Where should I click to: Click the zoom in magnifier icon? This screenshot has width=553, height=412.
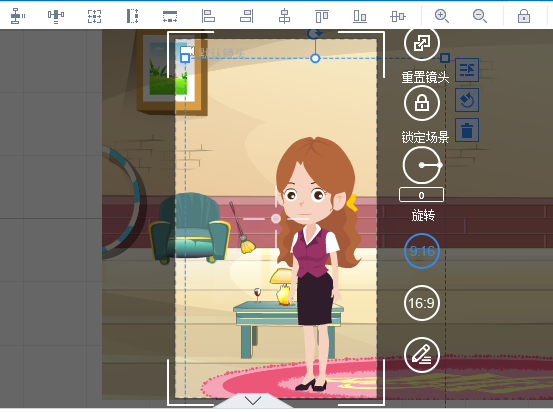point(442,16)
